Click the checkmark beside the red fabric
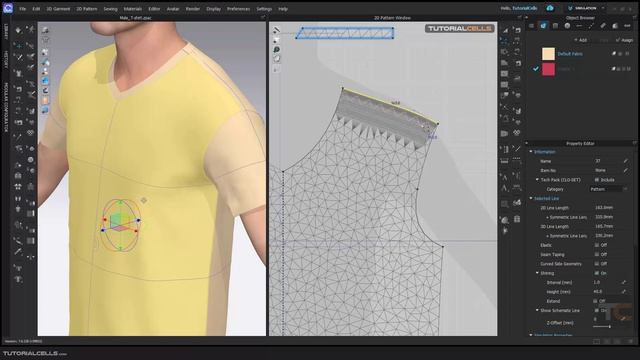This screenshot has height=360, width=640. tap(536, 69)
